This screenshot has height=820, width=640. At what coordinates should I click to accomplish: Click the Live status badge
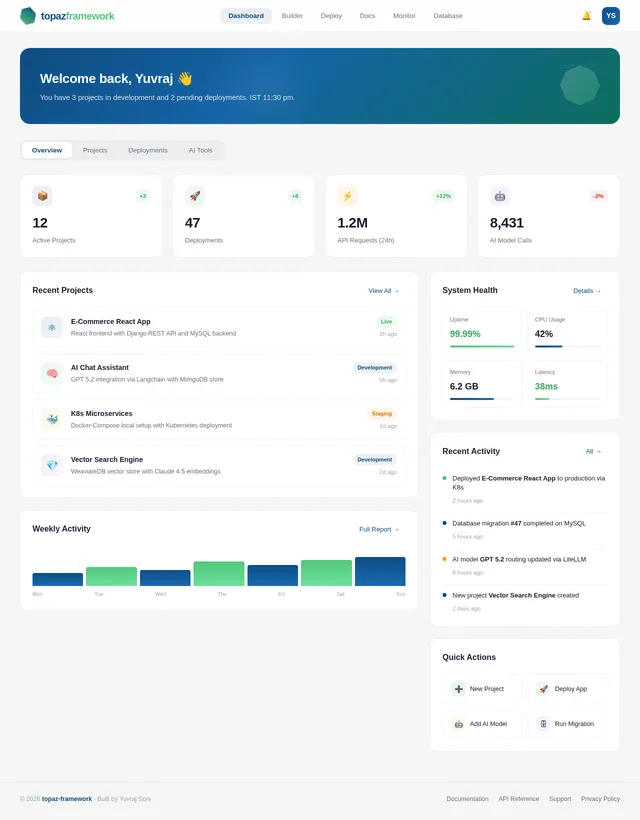(386, 322)
